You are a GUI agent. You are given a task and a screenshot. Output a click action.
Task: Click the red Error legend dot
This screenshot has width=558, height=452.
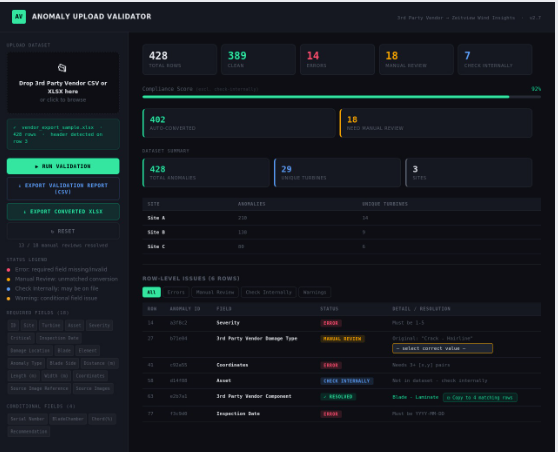(9, 270)
